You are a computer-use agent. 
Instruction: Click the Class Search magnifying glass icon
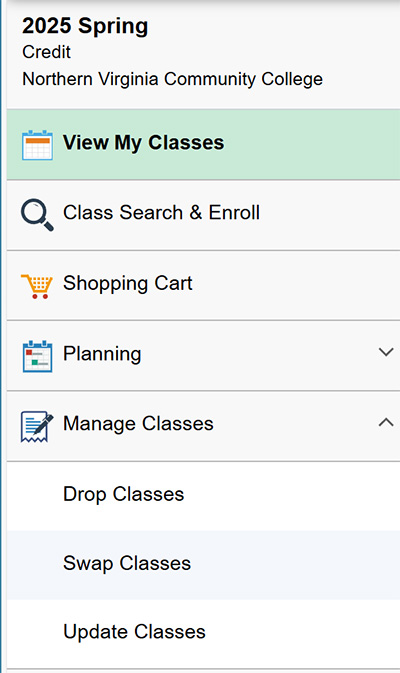click(37, 215)
